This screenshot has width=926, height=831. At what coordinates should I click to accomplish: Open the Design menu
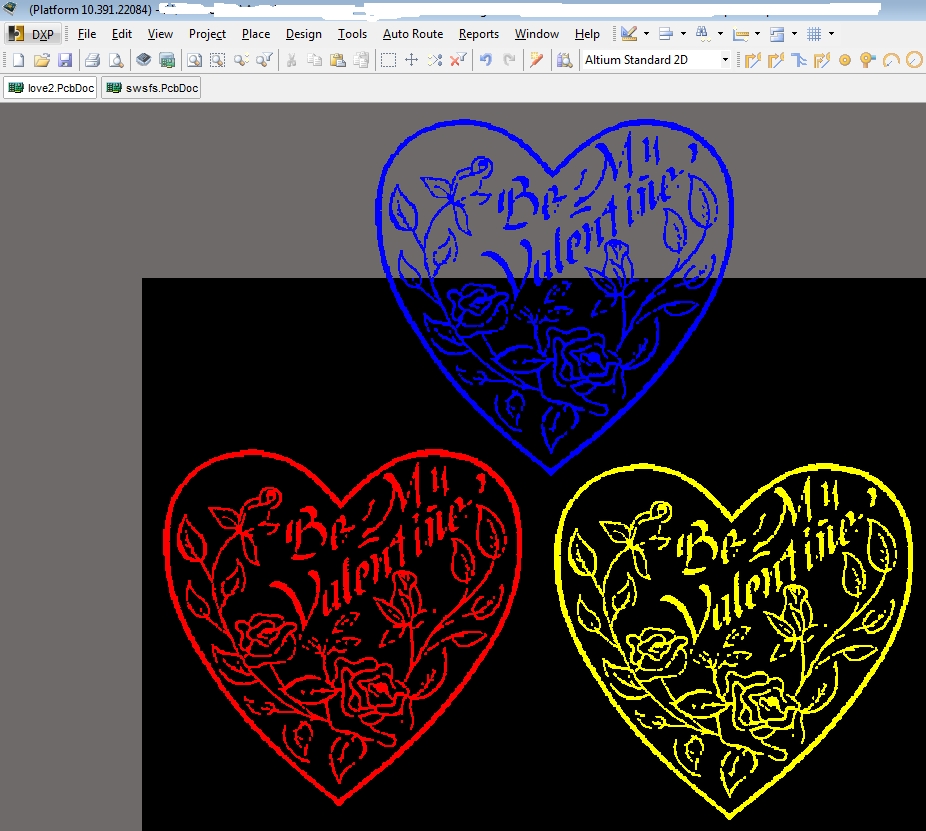pyautogui.click(x=304, y=34)
